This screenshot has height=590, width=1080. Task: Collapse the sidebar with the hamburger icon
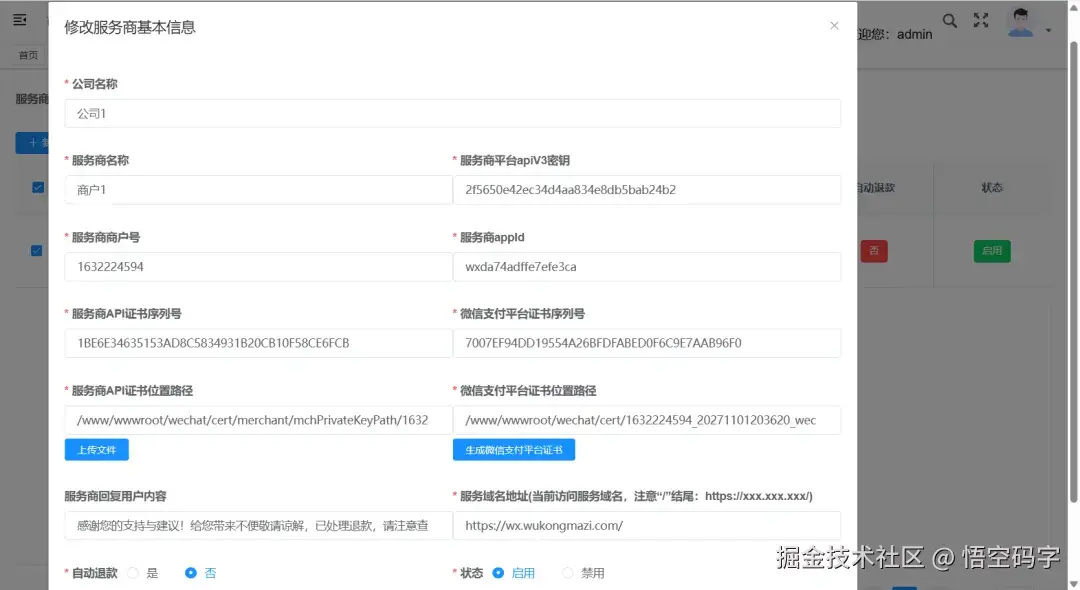click(x=20, y=18)
